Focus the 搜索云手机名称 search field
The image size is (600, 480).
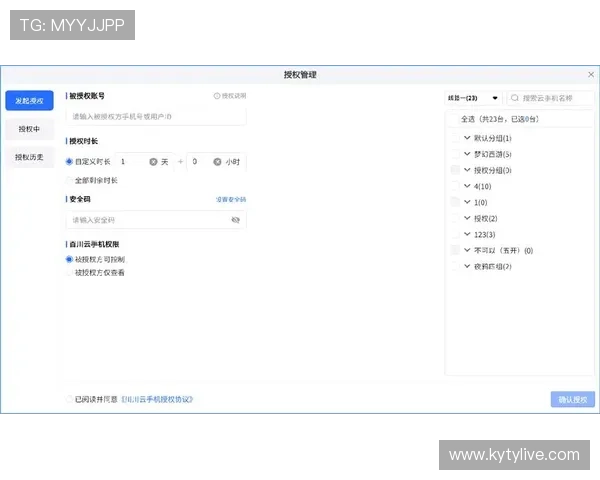click(x=551, y=98)
